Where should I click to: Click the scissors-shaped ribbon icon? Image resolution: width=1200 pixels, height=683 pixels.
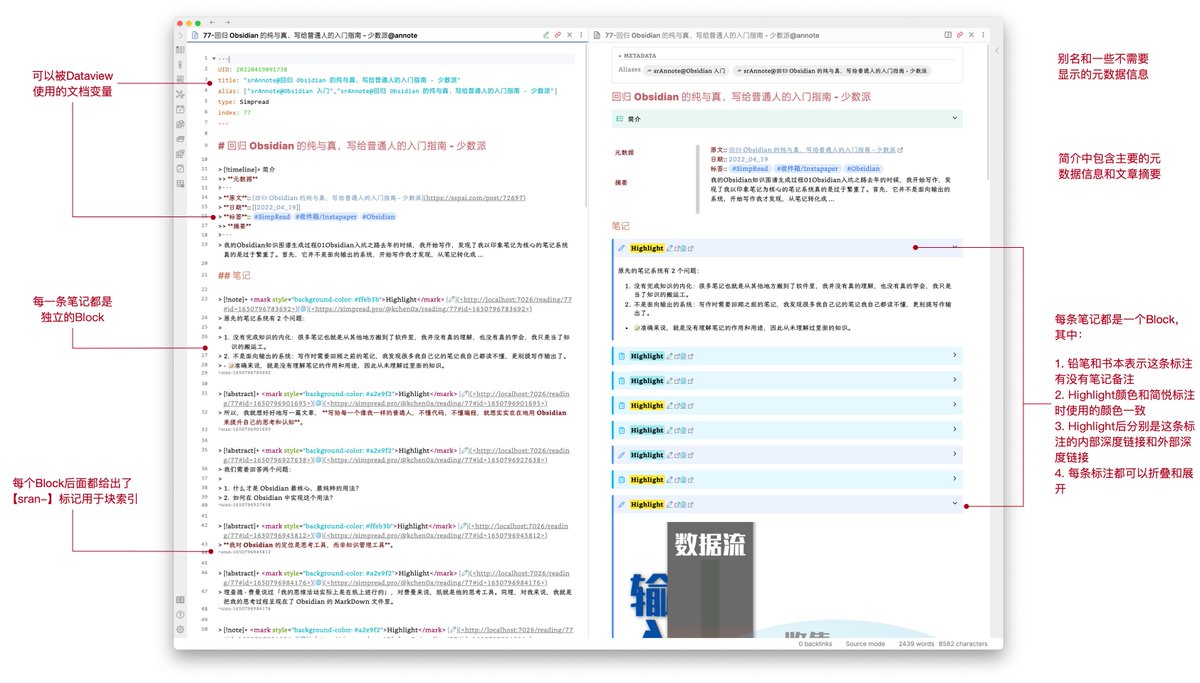[x=180, y=95]
